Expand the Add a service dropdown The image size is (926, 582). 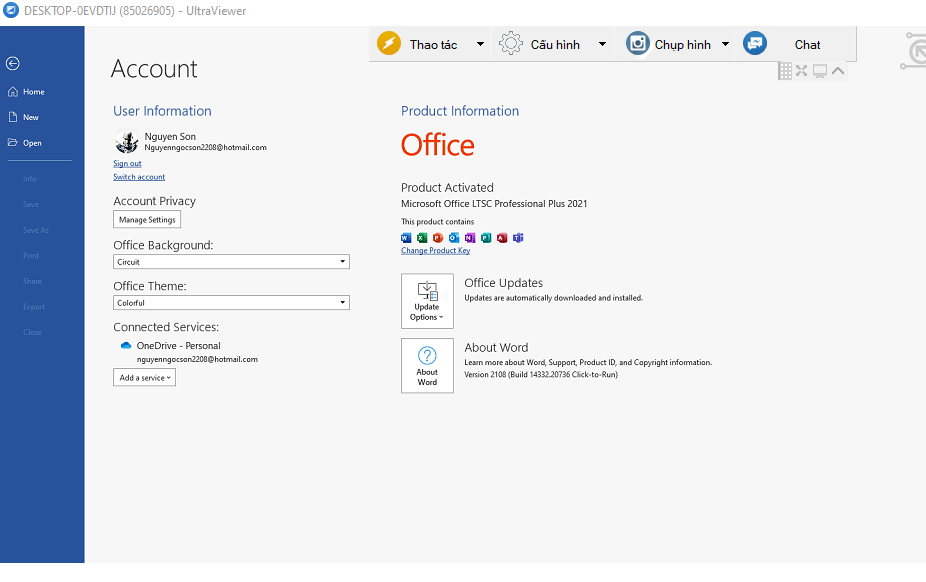tap(144, 377)
